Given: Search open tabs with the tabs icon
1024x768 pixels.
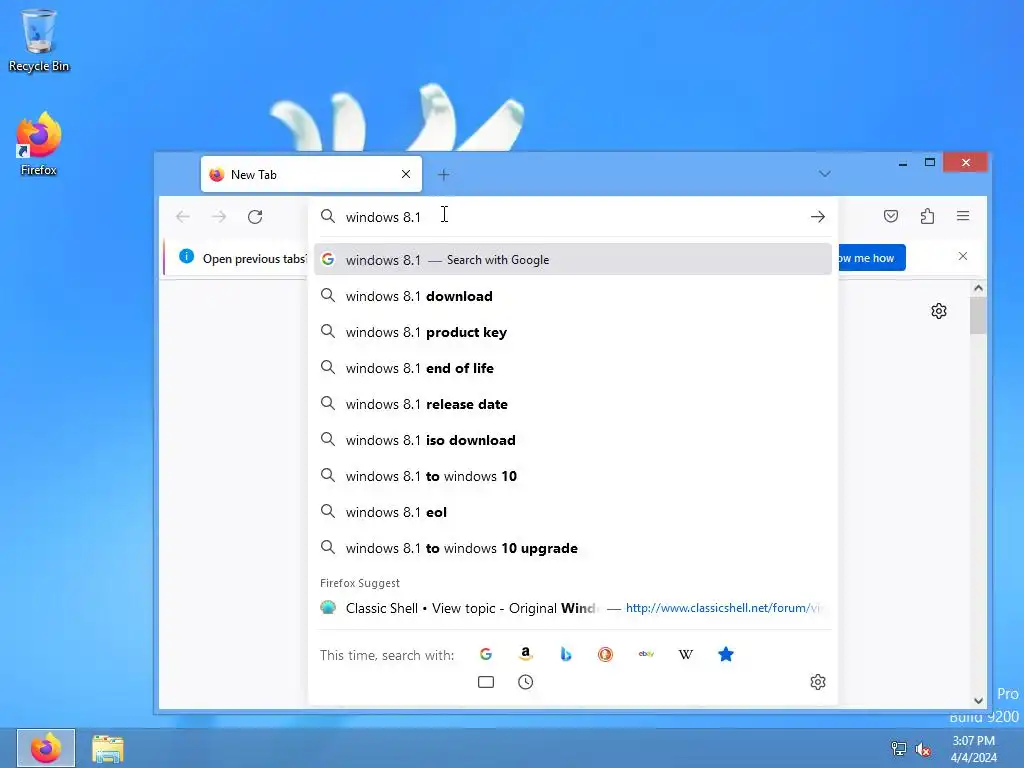Looking at the screenshot, I should tap(486, 682).
